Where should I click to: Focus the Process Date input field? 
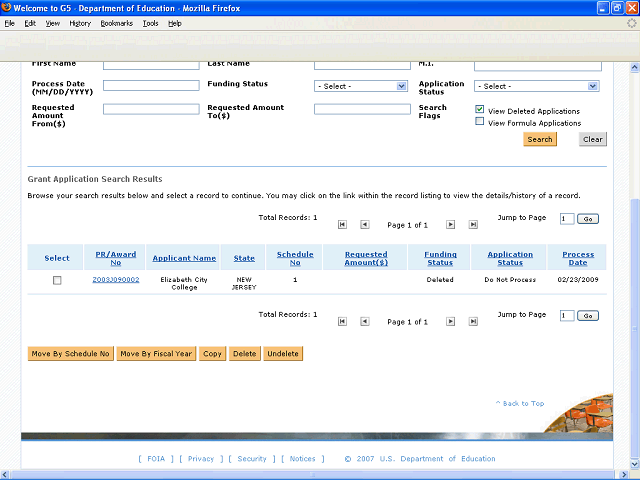tap(151, 85)
